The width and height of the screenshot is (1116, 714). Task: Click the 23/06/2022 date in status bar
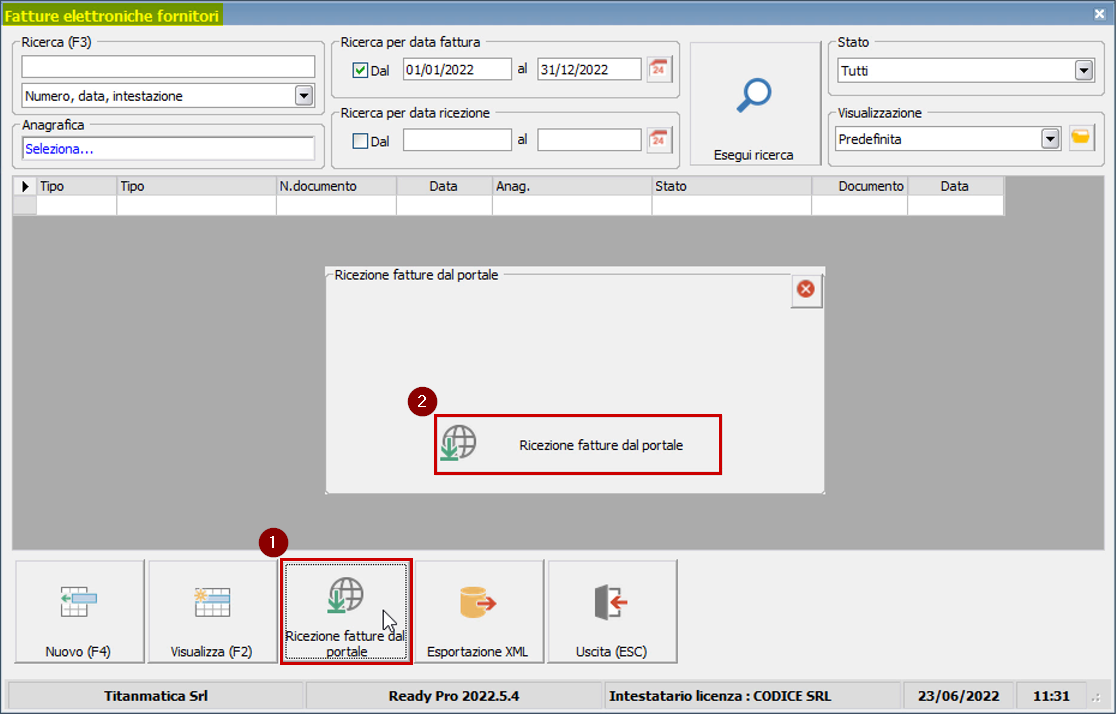click(958, 696)
